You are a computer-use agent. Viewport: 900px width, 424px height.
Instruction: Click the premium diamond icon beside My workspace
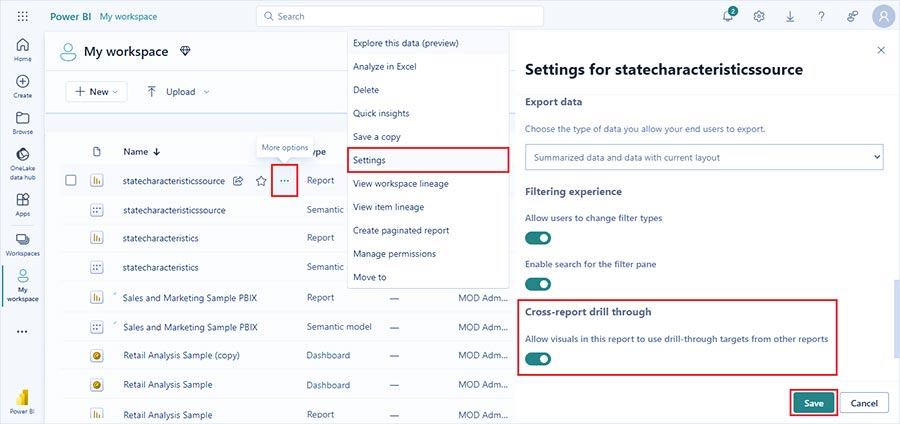click(x=185, y=51)
